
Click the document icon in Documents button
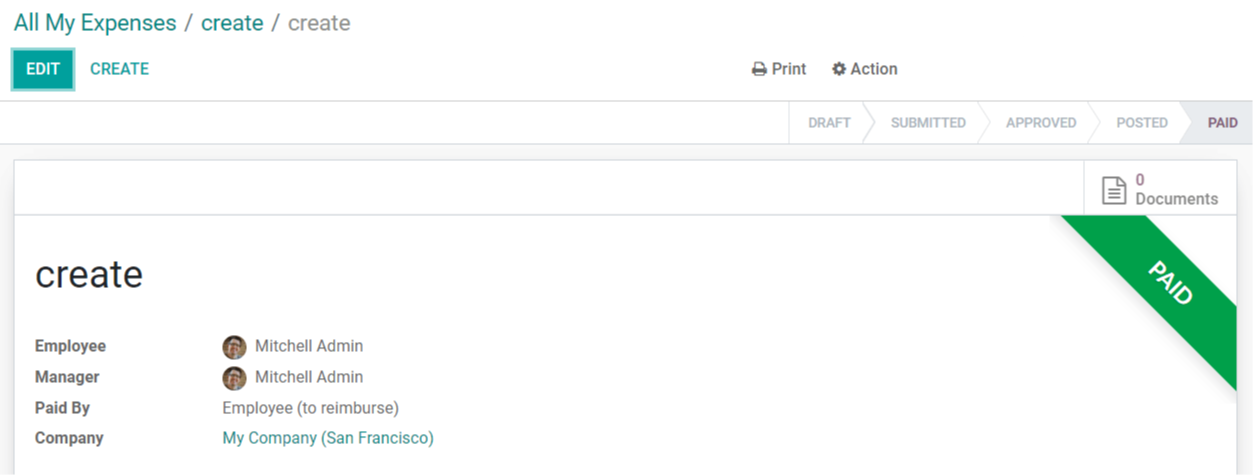[x=1114, y=190]
